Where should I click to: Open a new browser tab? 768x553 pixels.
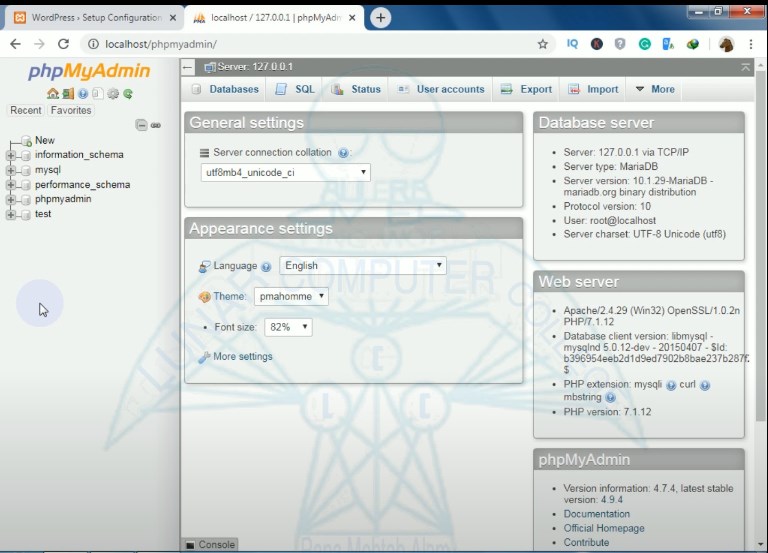click(381, 18)
